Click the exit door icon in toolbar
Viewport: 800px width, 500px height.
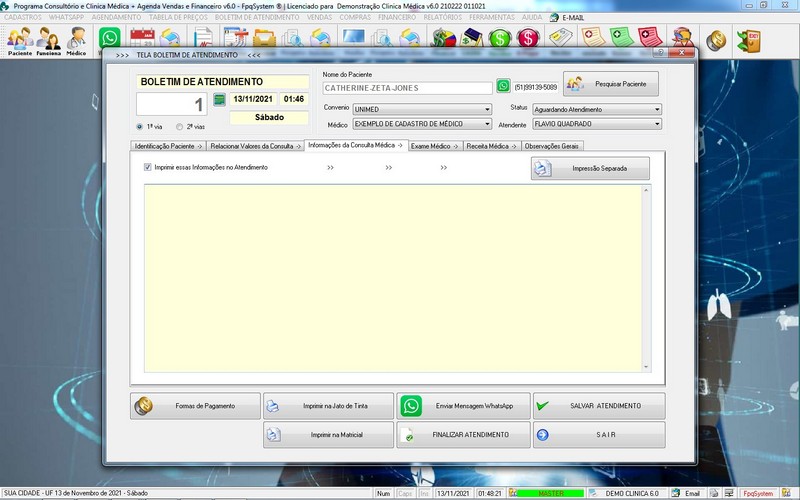point(747,41)
